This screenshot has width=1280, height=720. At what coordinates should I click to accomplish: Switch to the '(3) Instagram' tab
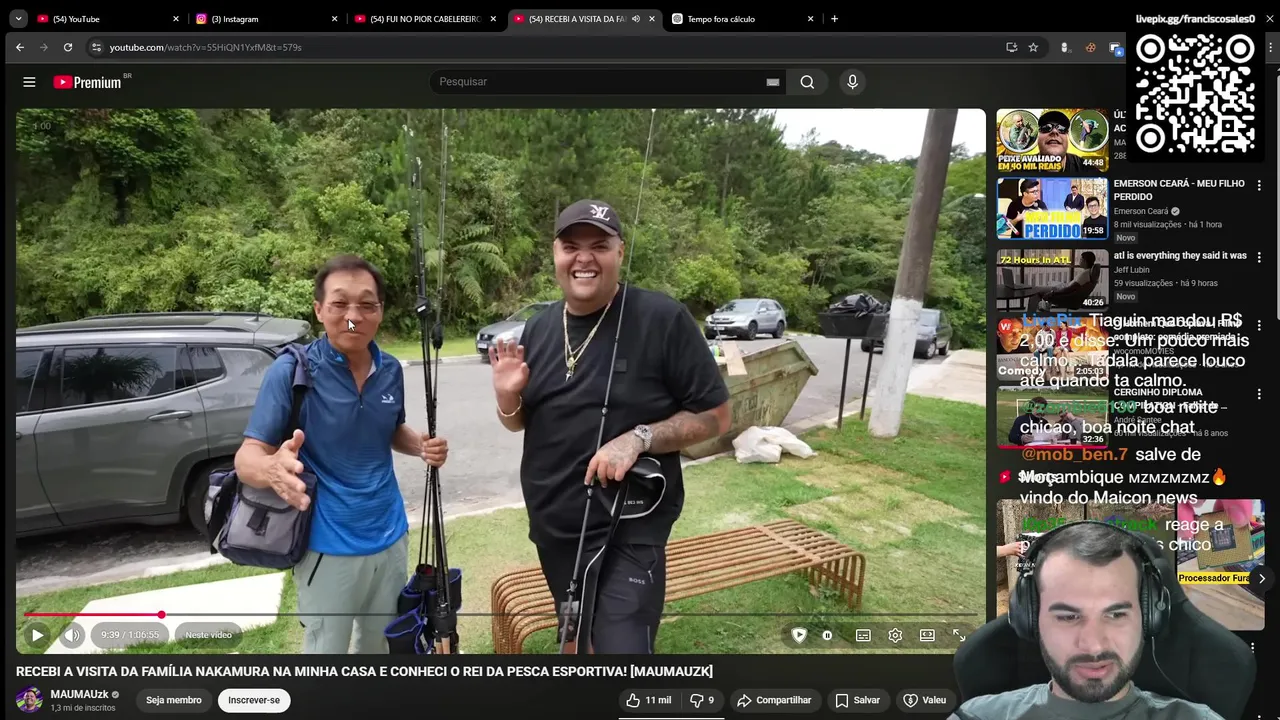point(260,19)
